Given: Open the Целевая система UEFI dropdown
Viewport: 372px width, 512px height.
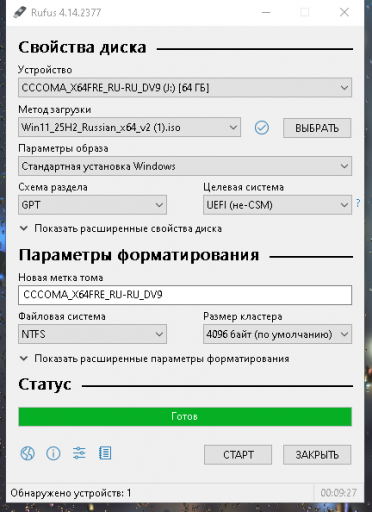Looking at the screenshot, I should tap(277, 205).
